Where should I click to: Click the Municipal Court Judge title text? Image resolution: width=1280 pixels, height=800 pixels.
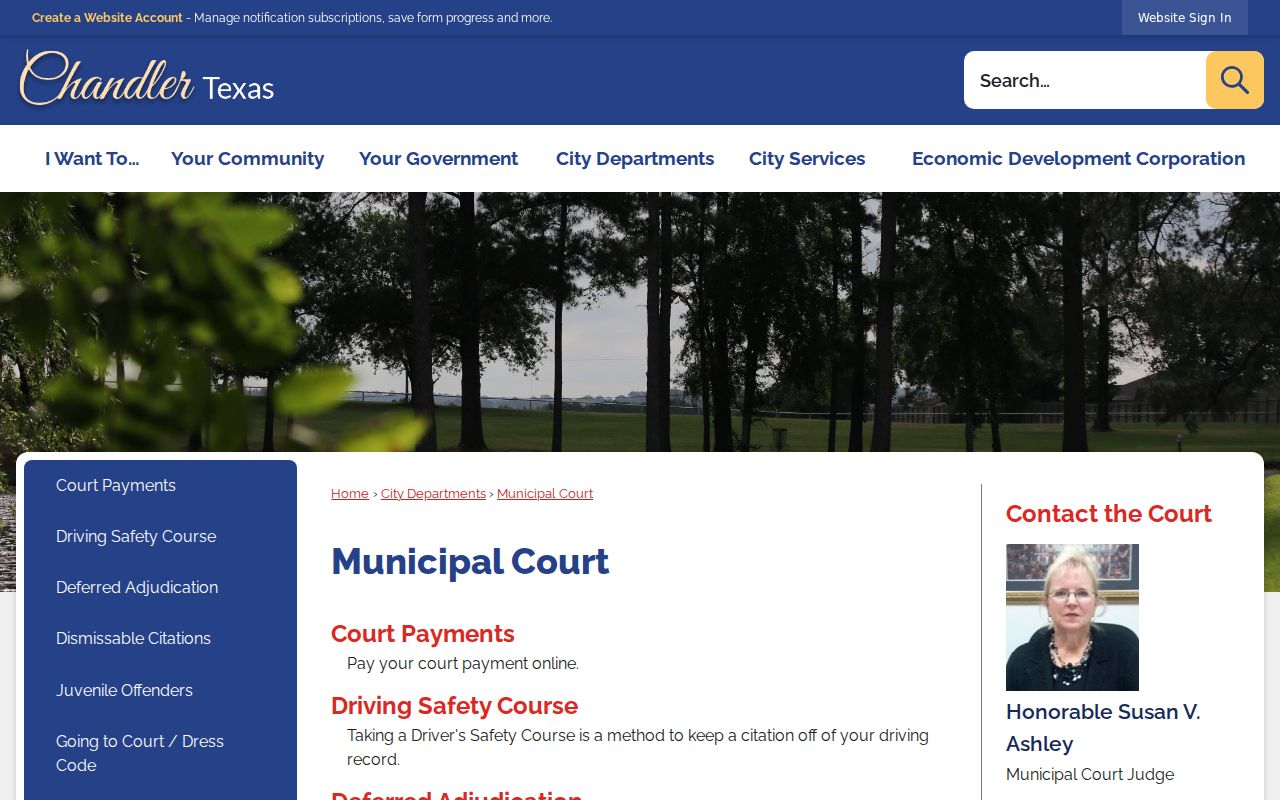click(x=1090, y=775)
